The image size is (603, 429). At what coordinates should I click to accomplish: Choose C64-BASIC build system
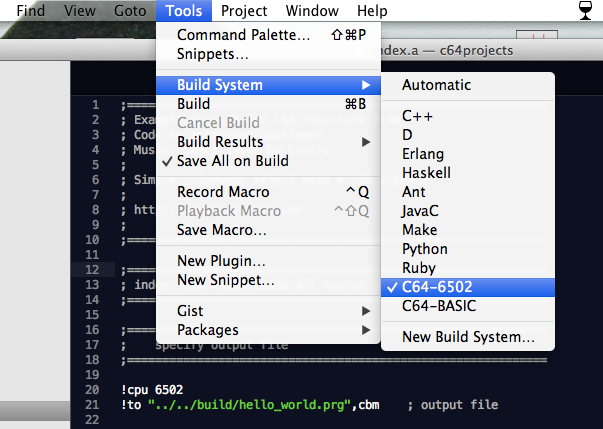coord(468,306)
